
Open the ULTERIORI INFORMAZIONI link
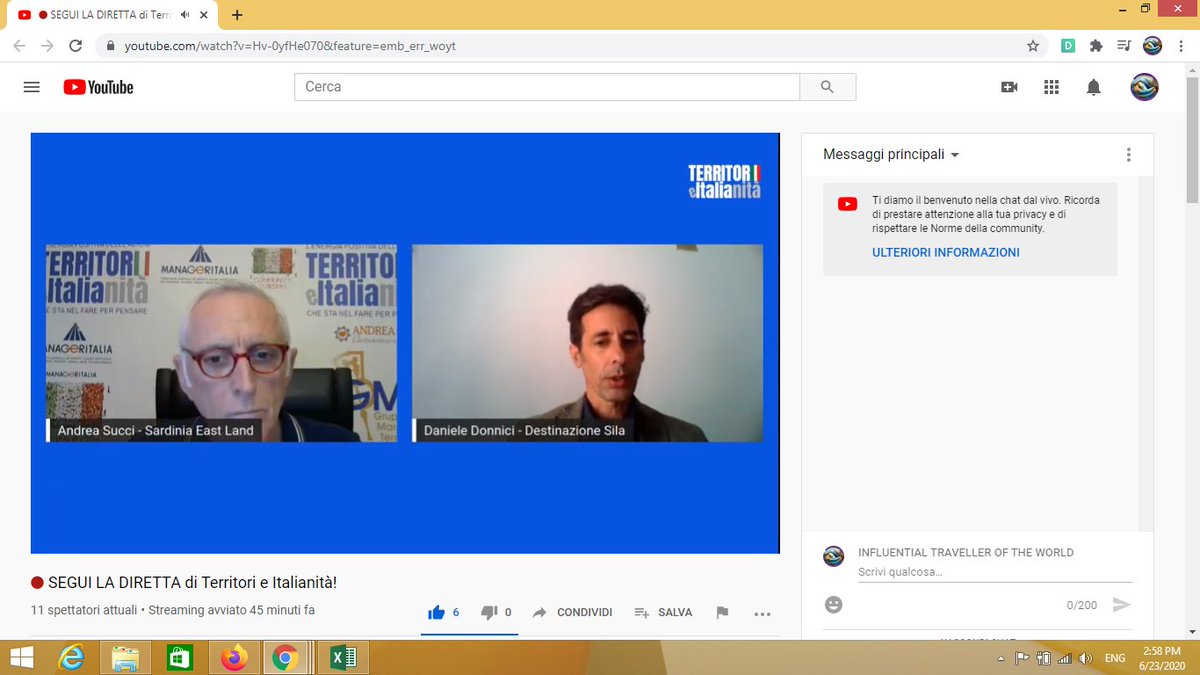click(946, 253)
